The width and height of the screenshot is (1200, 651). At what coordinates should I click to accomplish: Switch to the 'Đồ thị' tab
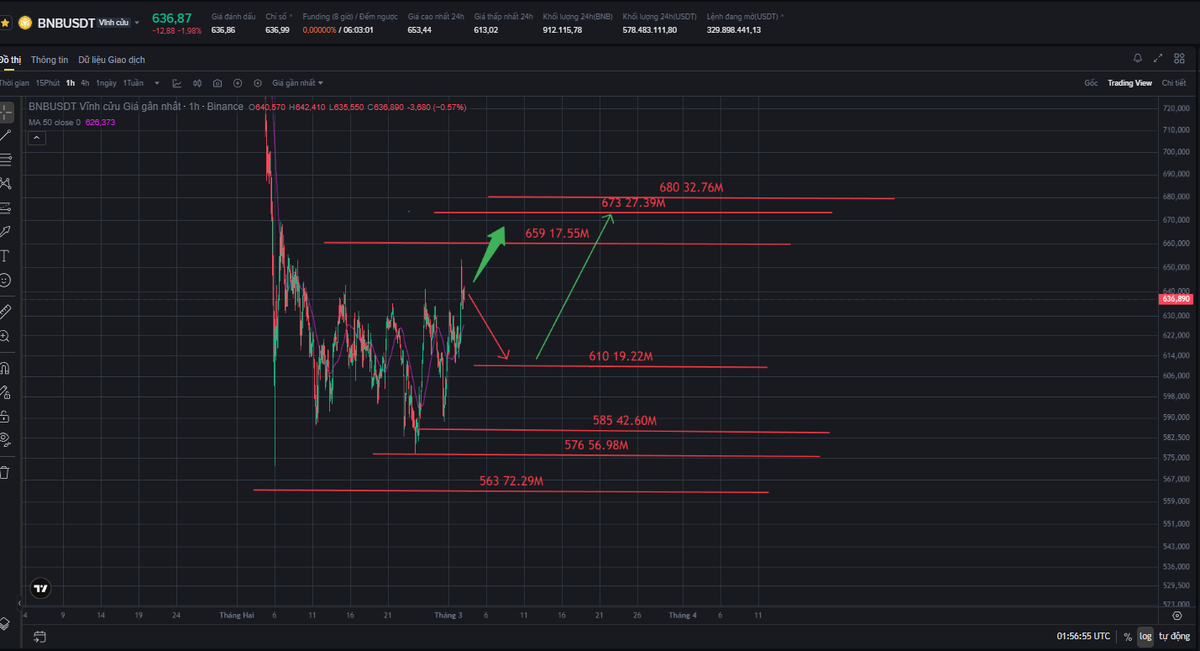tap(10, 60)
